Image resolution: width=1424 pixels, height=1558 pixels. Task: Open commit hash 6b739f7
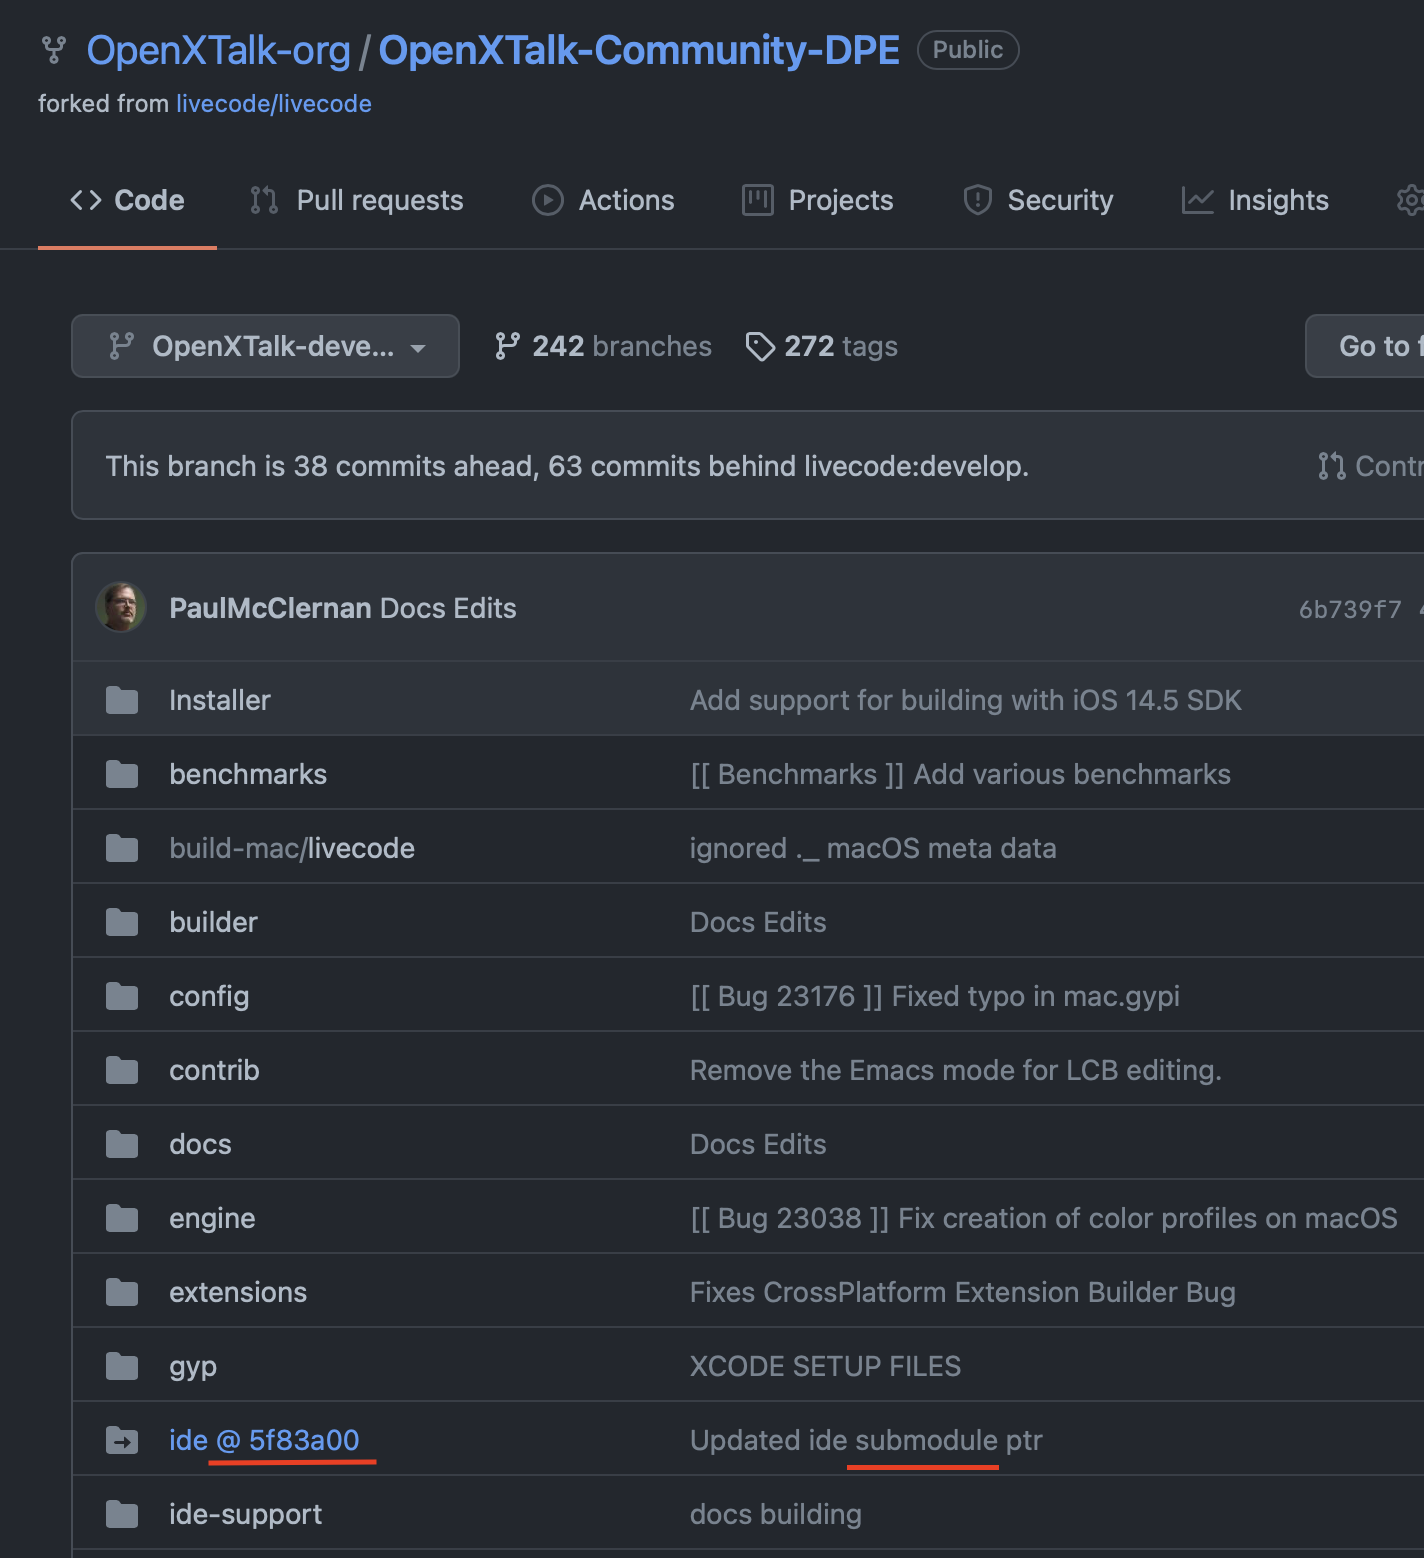(x=1350, y=610)
